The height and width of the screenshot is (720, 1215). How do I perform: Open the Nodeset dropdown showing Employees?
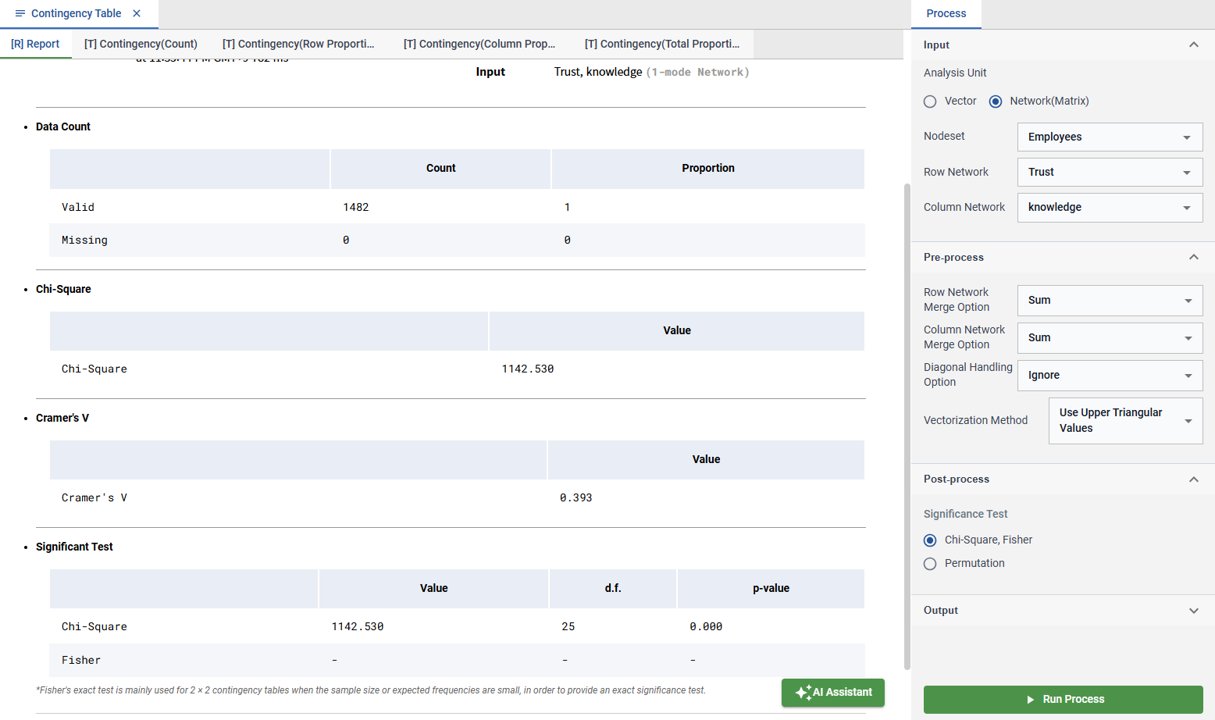[1109, 137]
